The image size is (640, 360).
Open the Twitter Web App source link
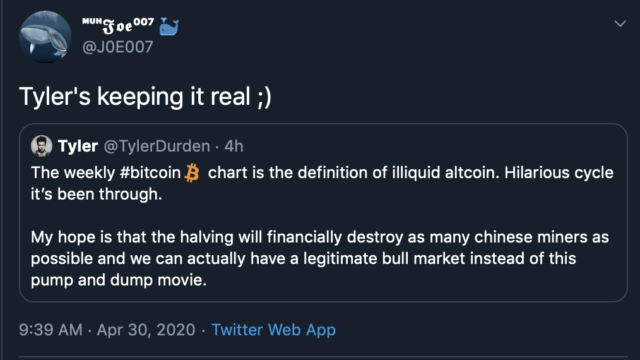pyautogui.click(x=273, y=329)
